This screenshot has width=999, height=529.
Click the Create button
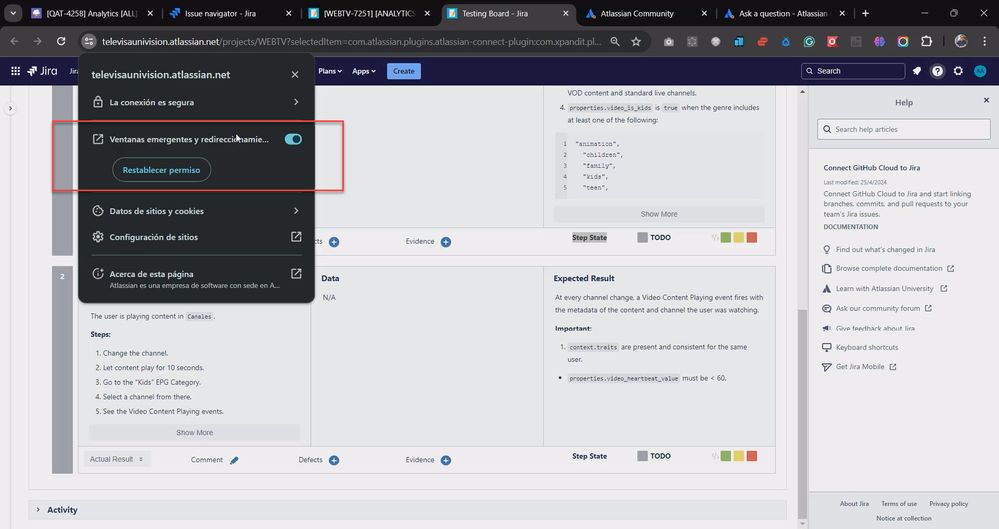pos(403,71)
